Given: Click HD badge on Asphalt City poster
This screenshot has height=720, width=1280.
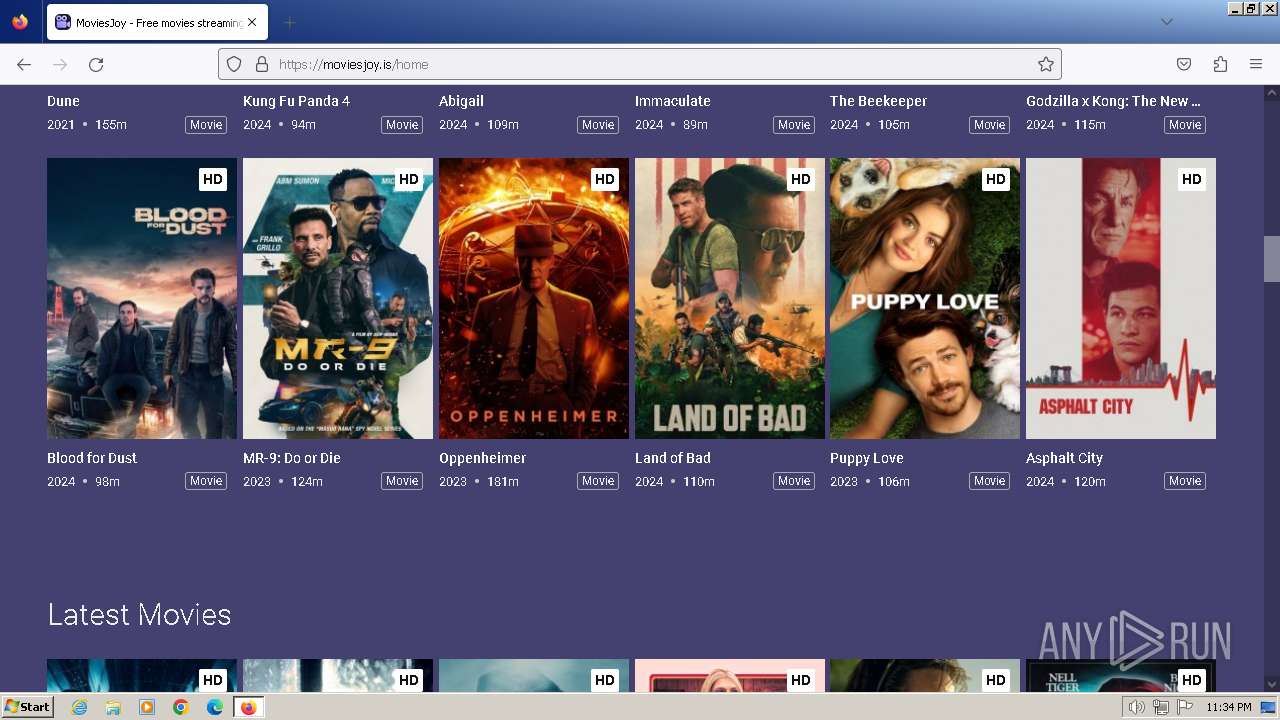Looking at the screenshot, I should pos(1191,179).
